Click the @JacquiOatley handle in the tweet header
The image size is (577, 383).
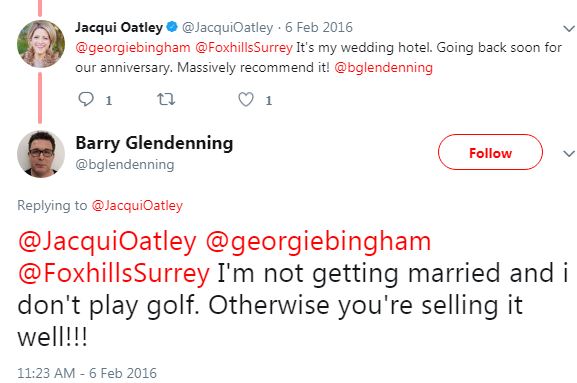(227, 28)
